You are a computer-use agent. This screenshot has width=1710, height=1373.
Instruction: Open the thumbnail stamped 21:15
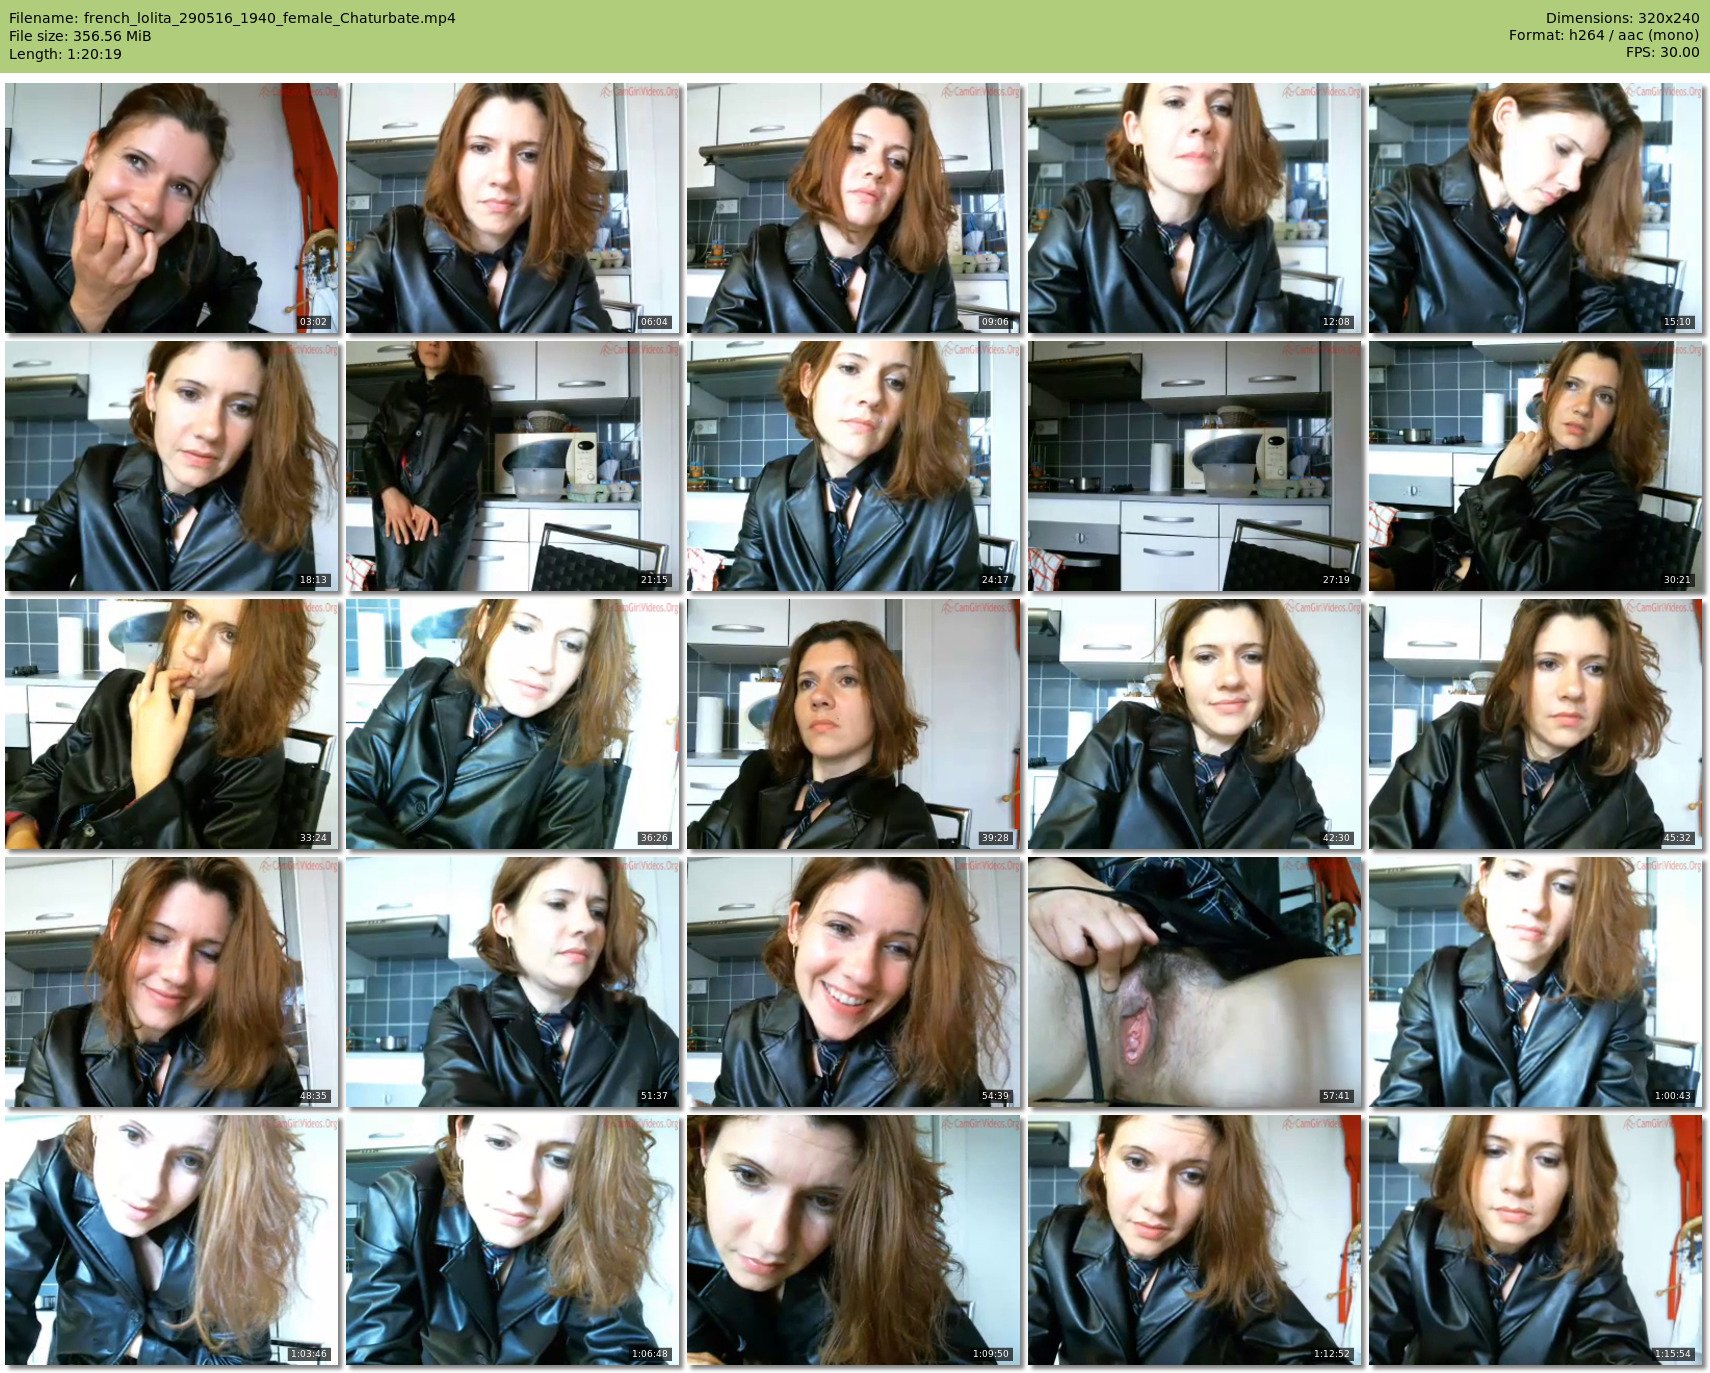click(x=513, y=466)
